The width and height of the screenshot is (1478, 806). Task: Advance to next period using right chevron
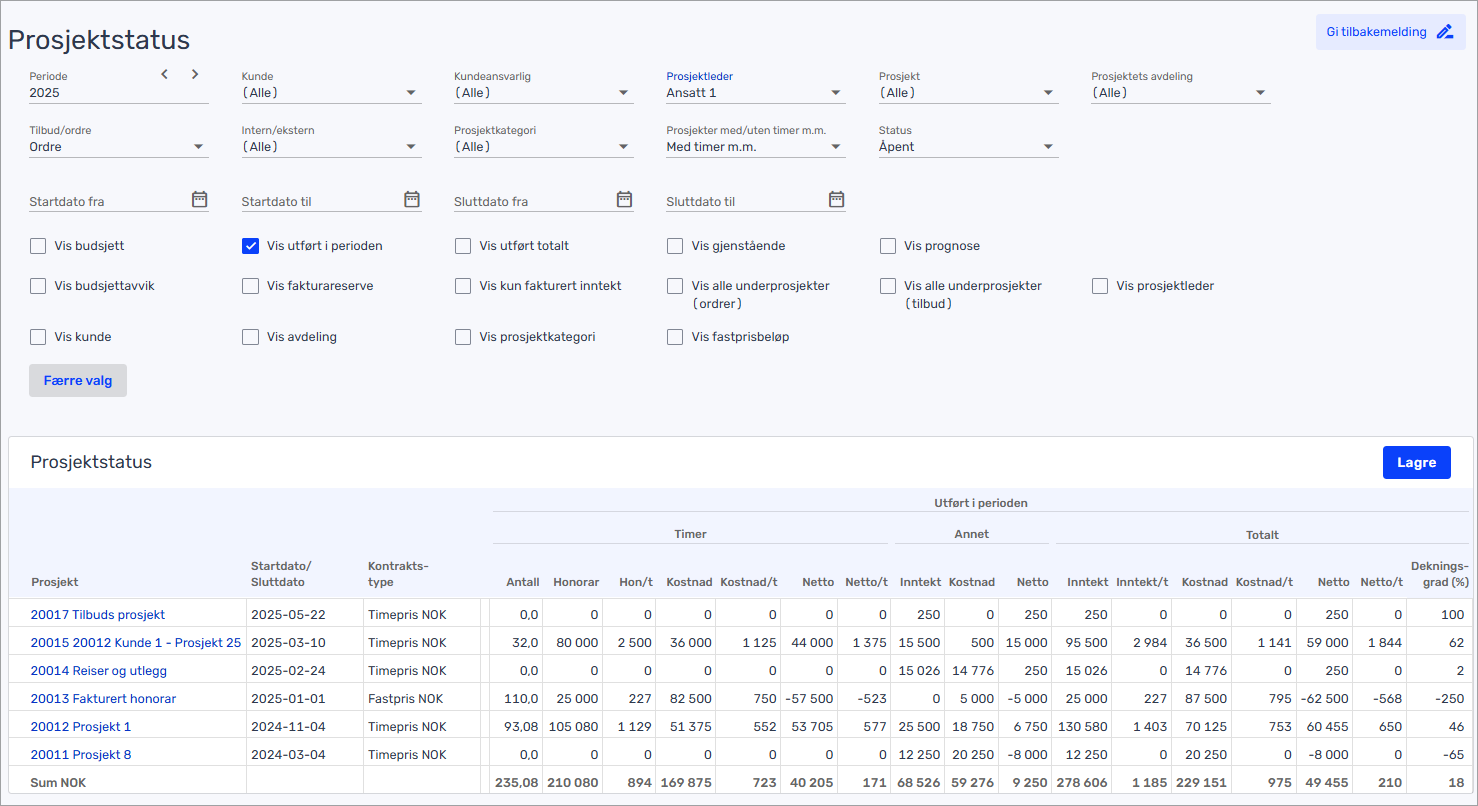(x=195, y=74)
